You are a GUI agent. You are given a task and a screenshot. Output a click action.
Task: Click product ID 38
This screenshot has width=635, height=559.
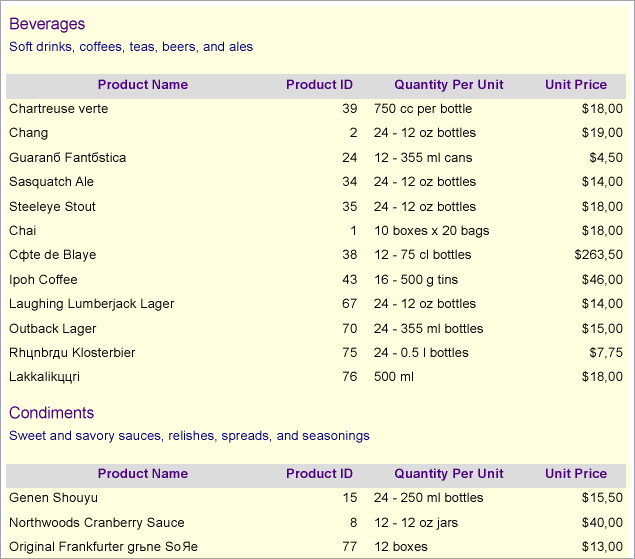[x=349, y=255]
